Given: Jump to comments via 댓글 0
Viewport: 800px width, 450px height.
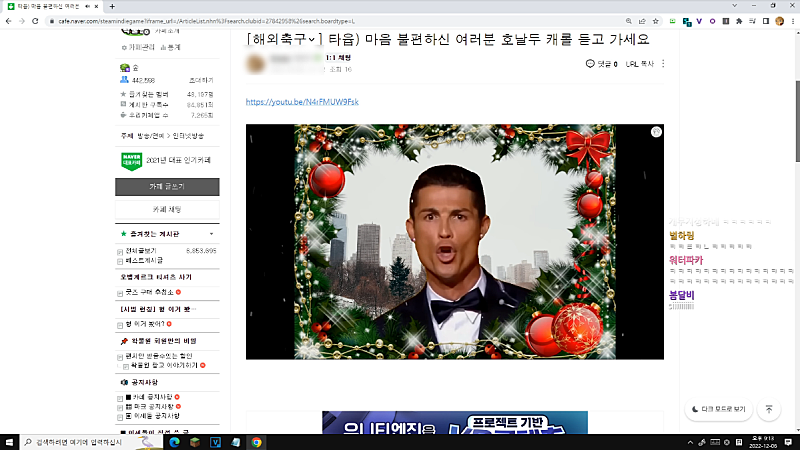Looking at the screenshot, I should (602, 64).
